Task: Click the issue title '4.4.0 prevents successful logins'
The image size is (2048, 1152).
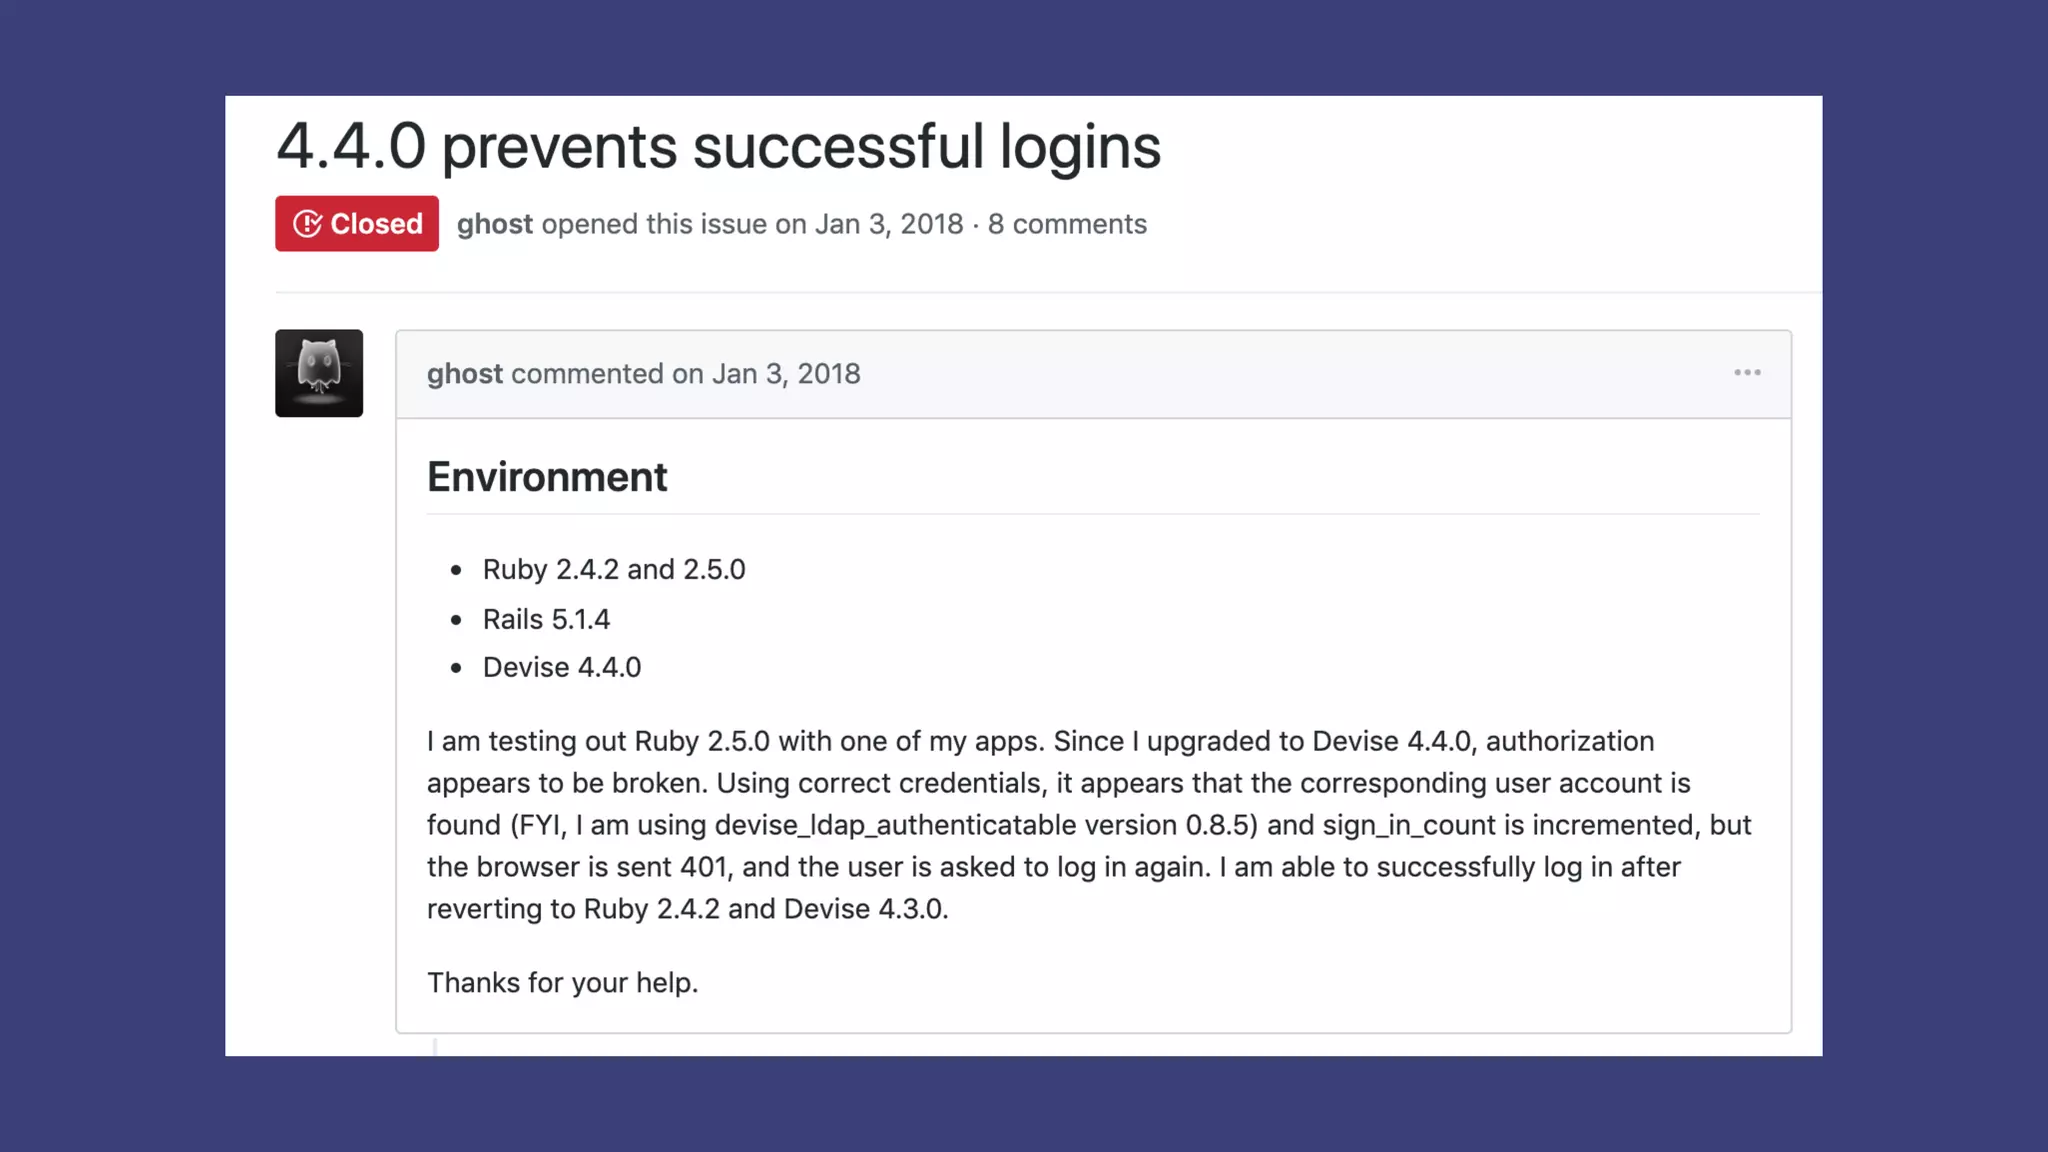Action: (x=718, y=146)
